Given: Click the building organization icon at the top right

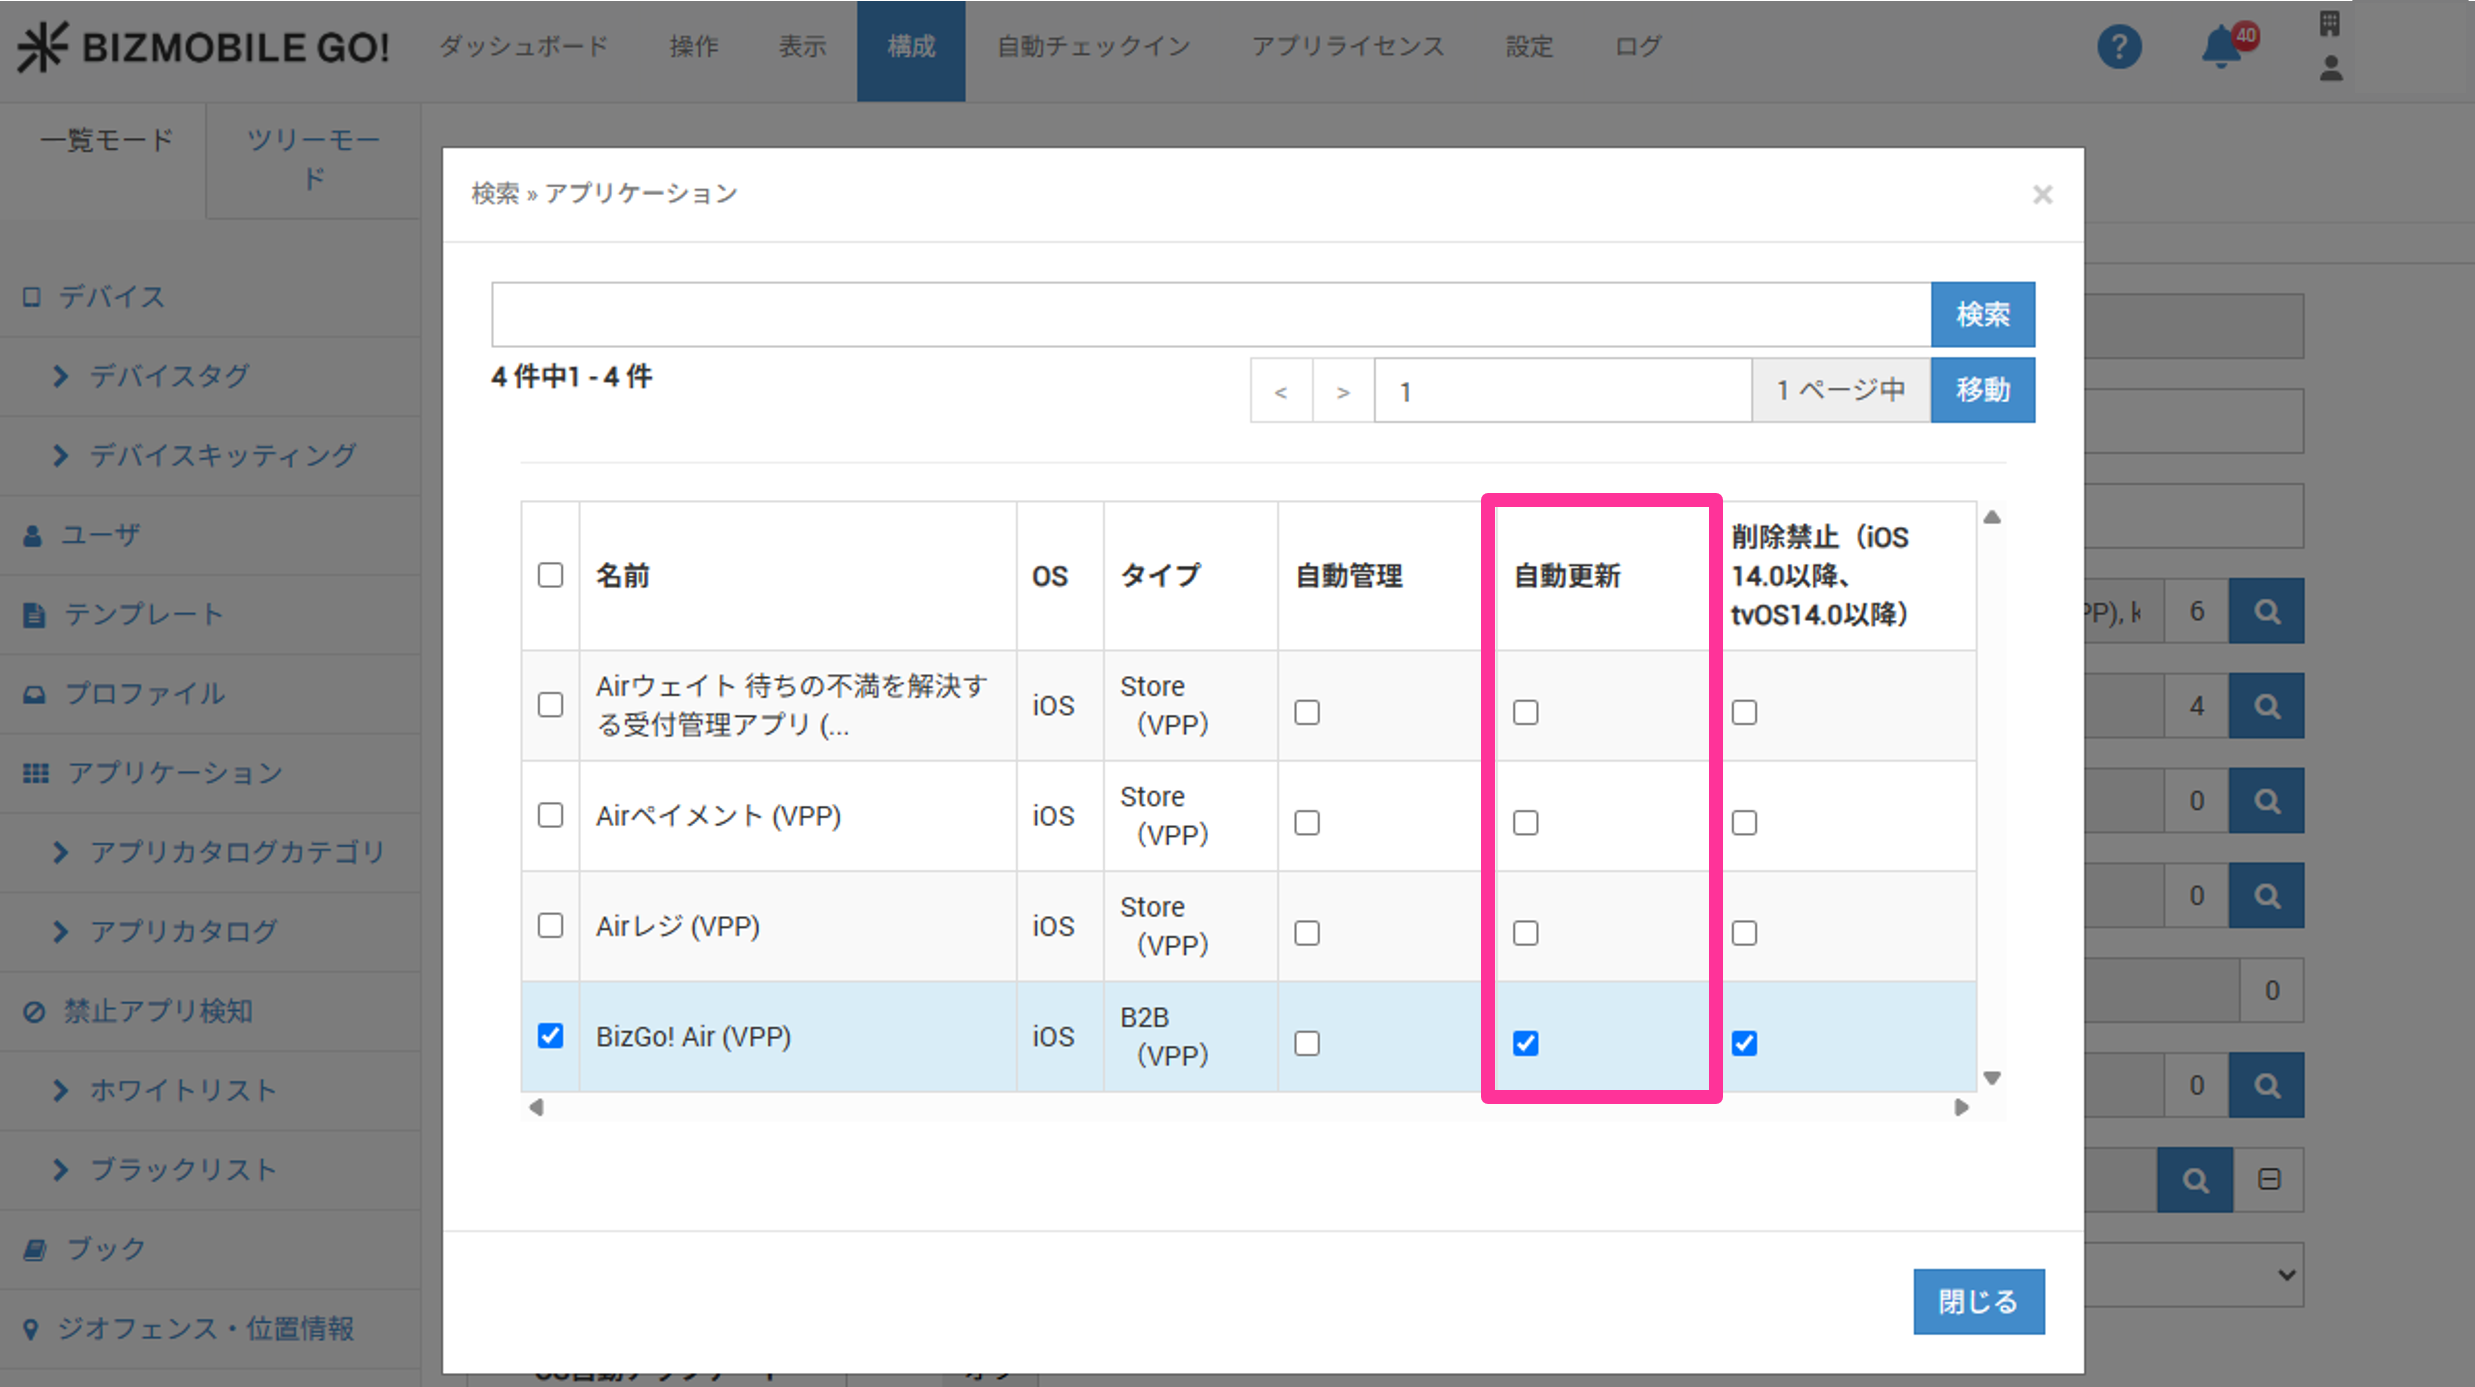Looking at the screenshot, I should pyautogui.click(x=2329, y=23).
